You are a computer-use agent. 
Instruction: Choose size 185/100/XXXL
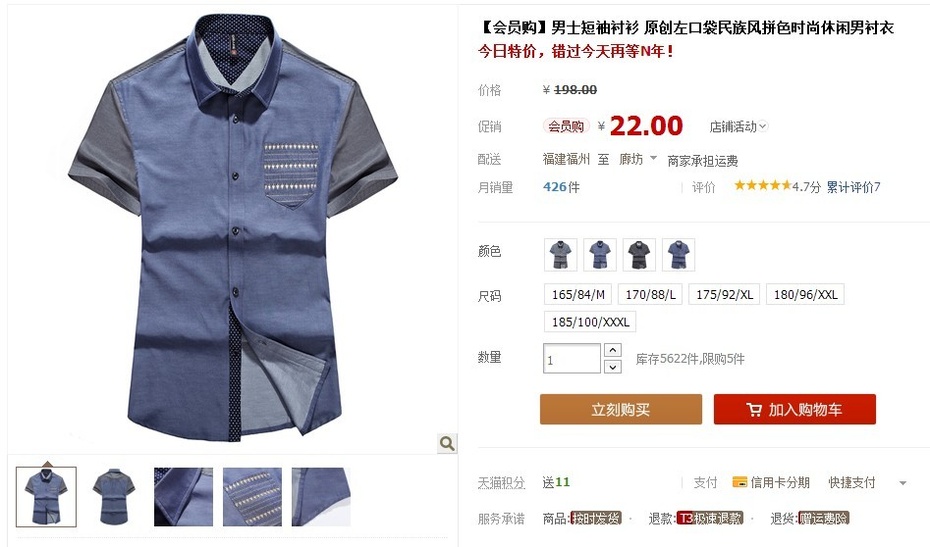(x=590, y=322)
